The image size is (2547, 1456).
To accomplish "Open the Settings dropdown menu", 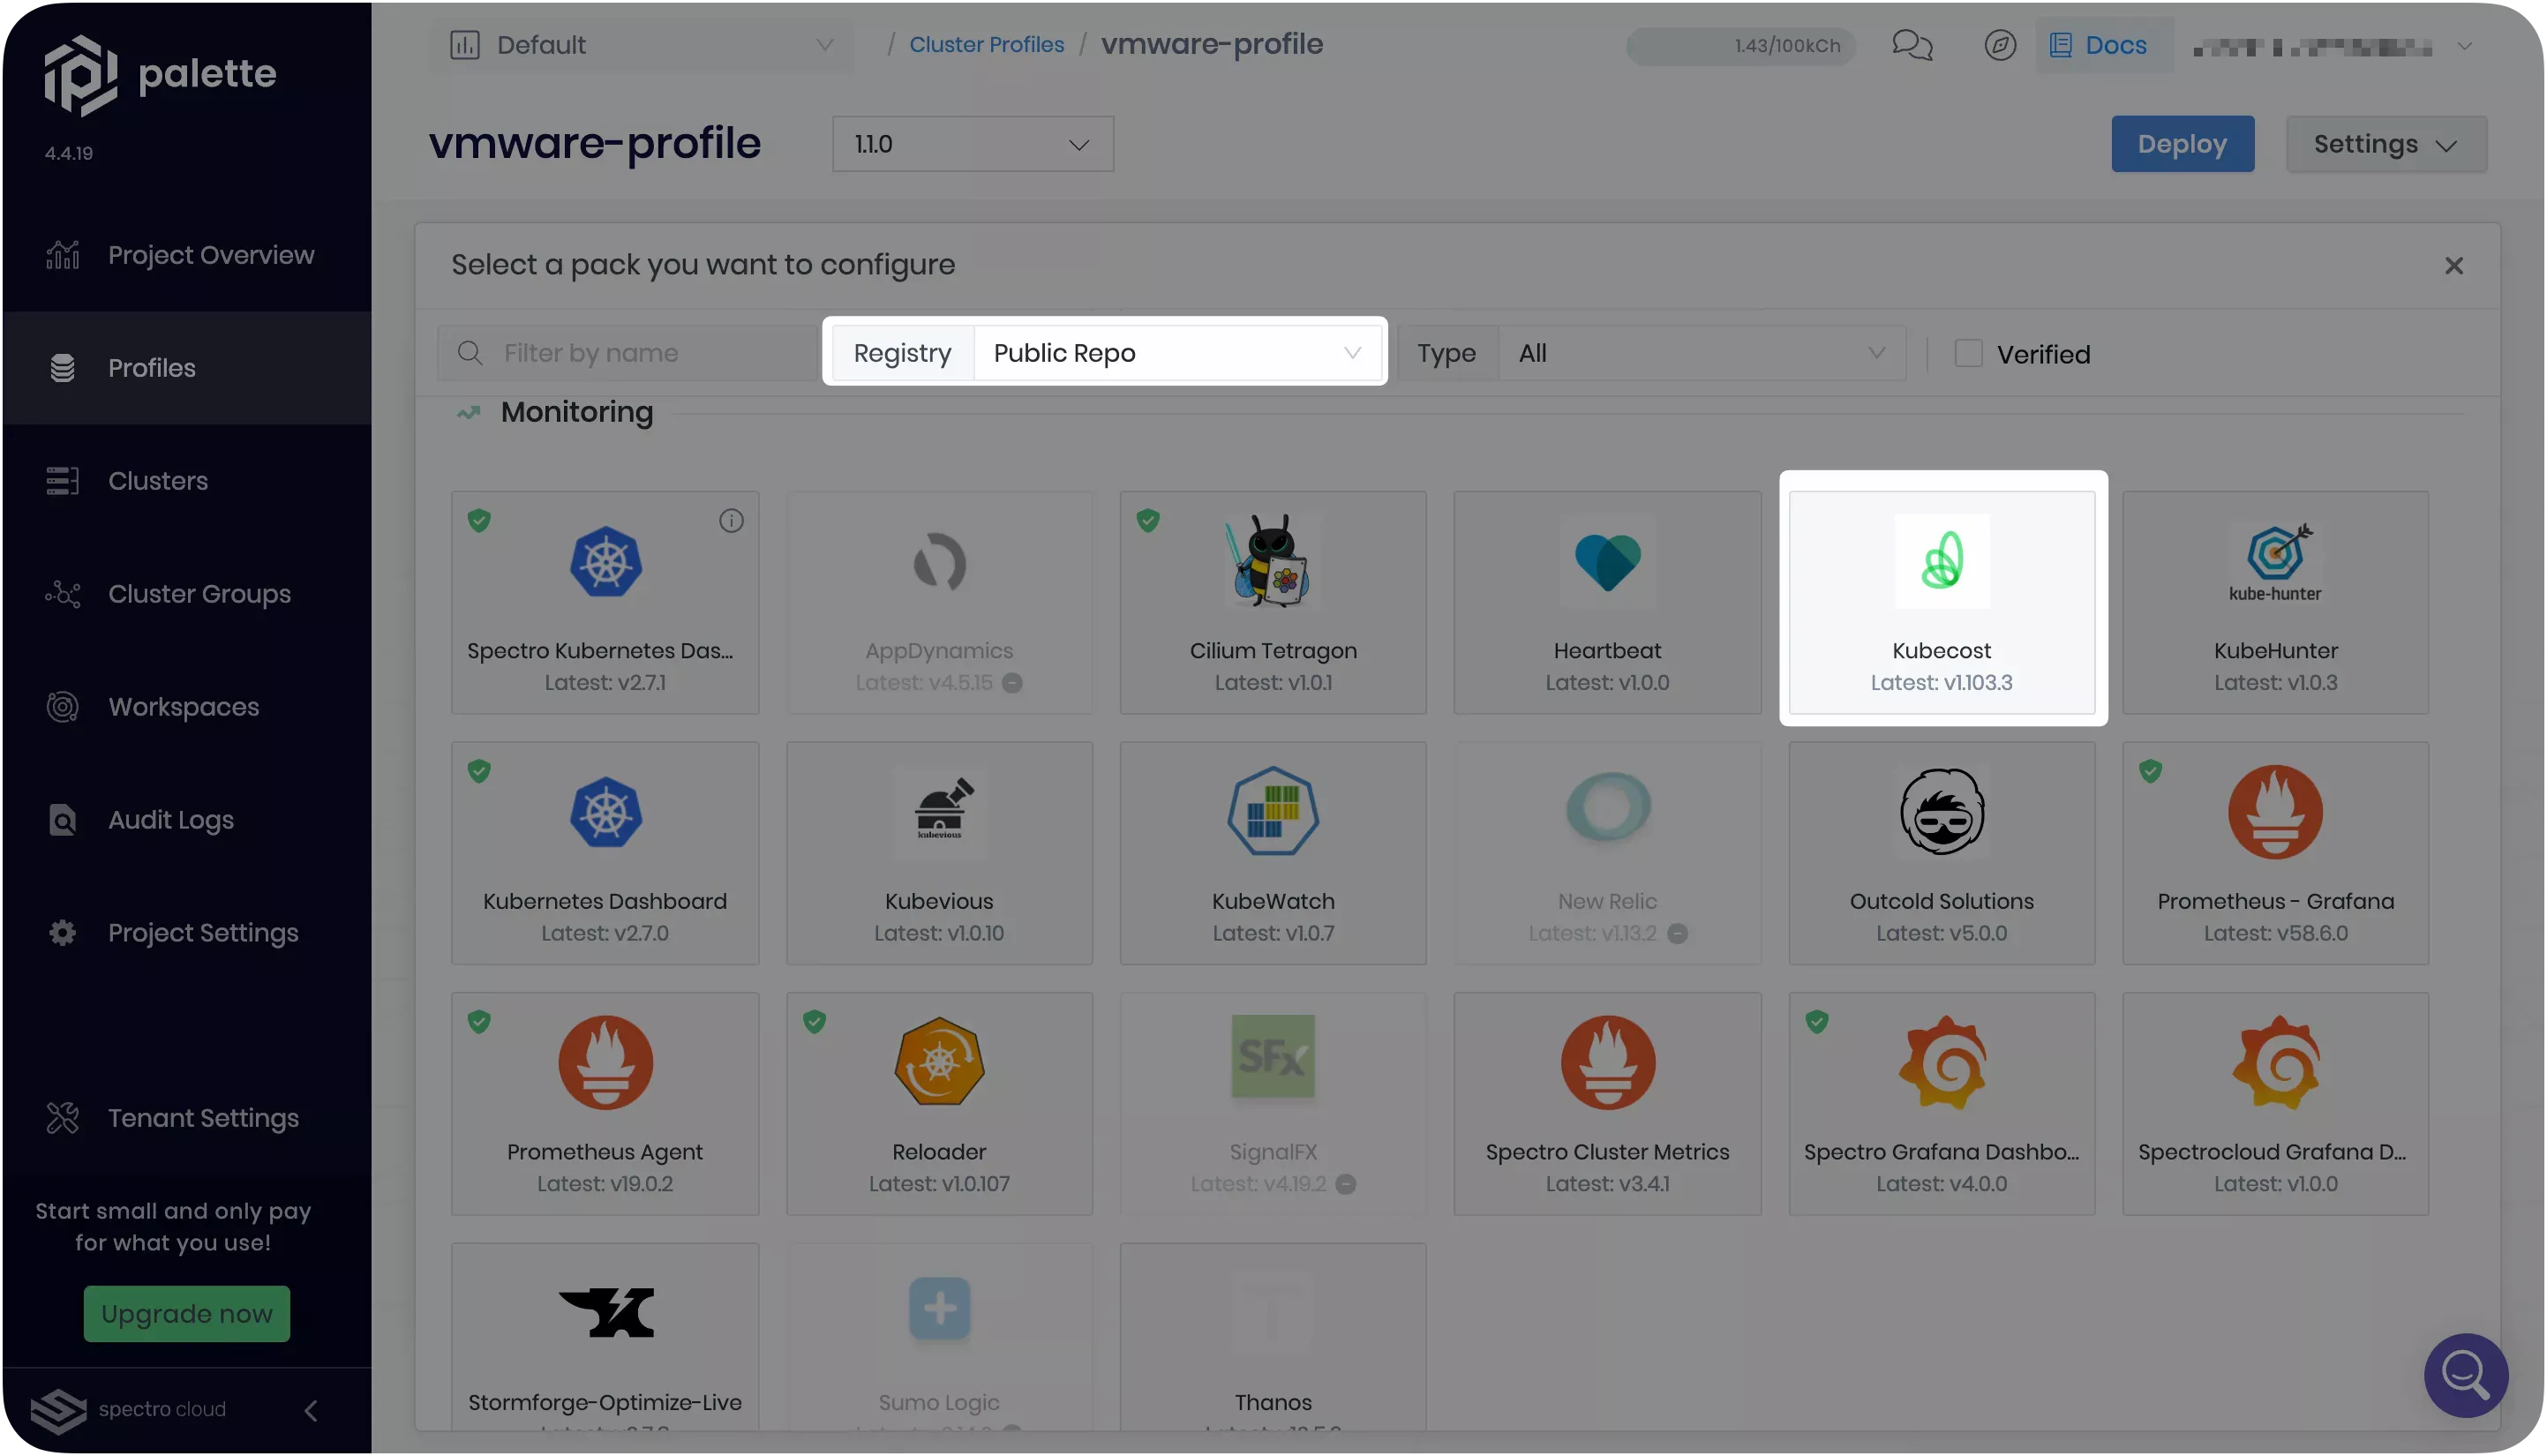I will (x=2385, y=143).
